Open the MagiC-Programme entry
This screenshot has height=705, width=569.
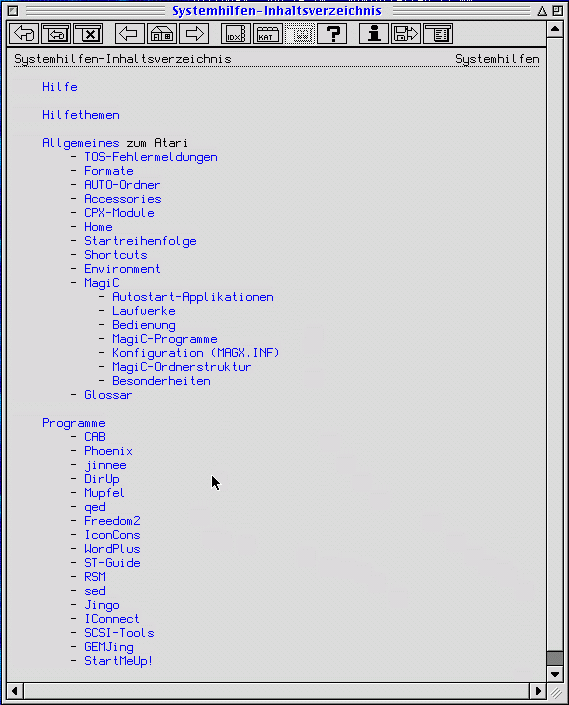pyautogui.click(x=165, y=339)
